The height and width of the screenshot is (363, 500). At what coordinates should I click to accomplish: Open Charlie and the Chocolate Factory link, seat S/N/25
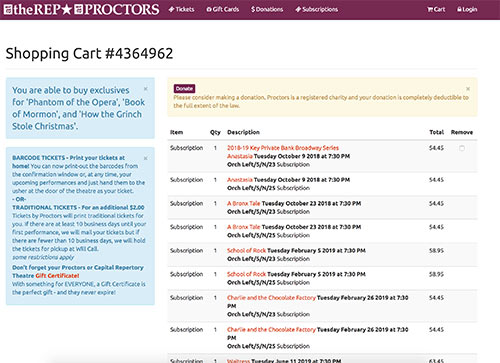[271, 330]
